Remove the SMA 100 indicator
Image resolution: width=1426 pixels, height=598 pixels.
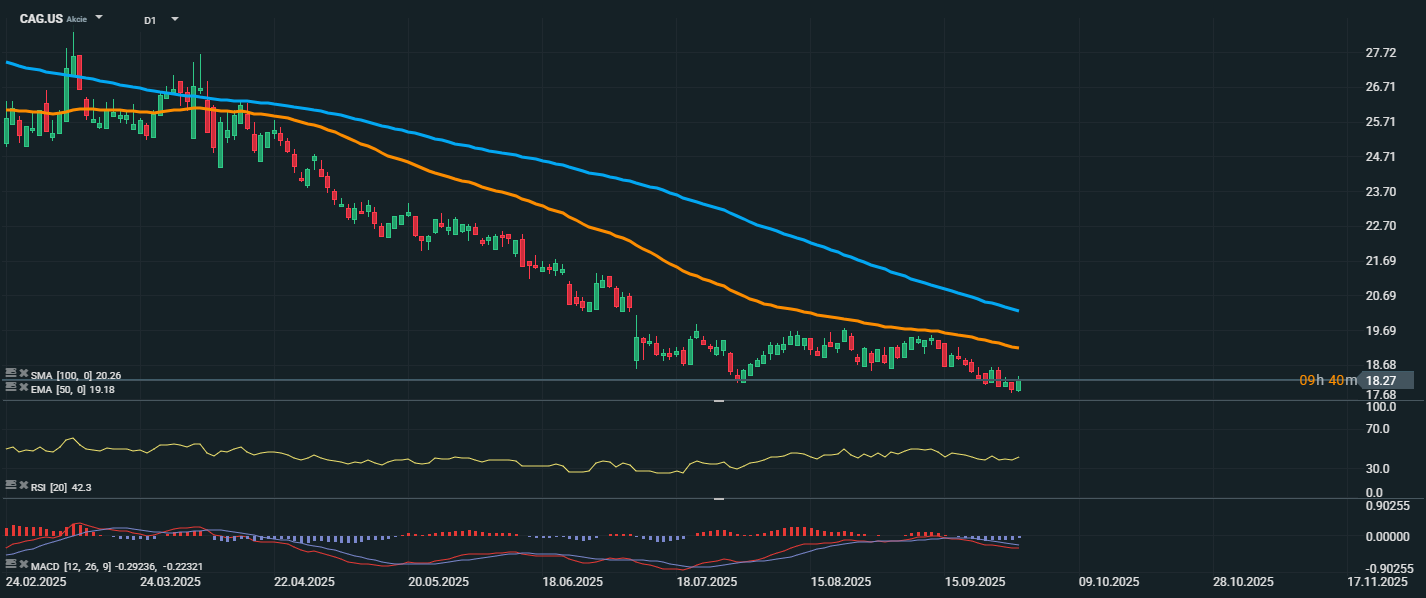(22, 373)
